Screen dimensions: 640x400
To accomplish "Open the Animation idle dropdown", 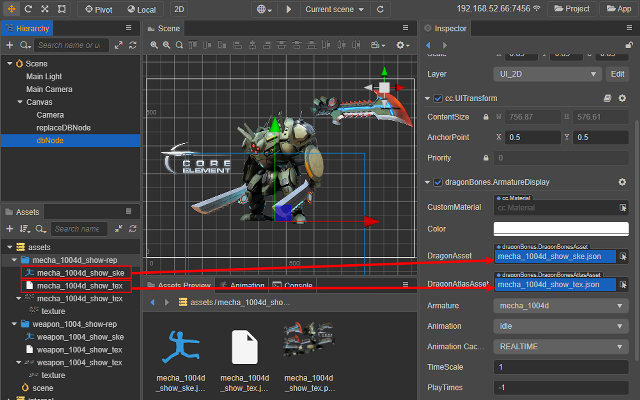I will 561,326.
